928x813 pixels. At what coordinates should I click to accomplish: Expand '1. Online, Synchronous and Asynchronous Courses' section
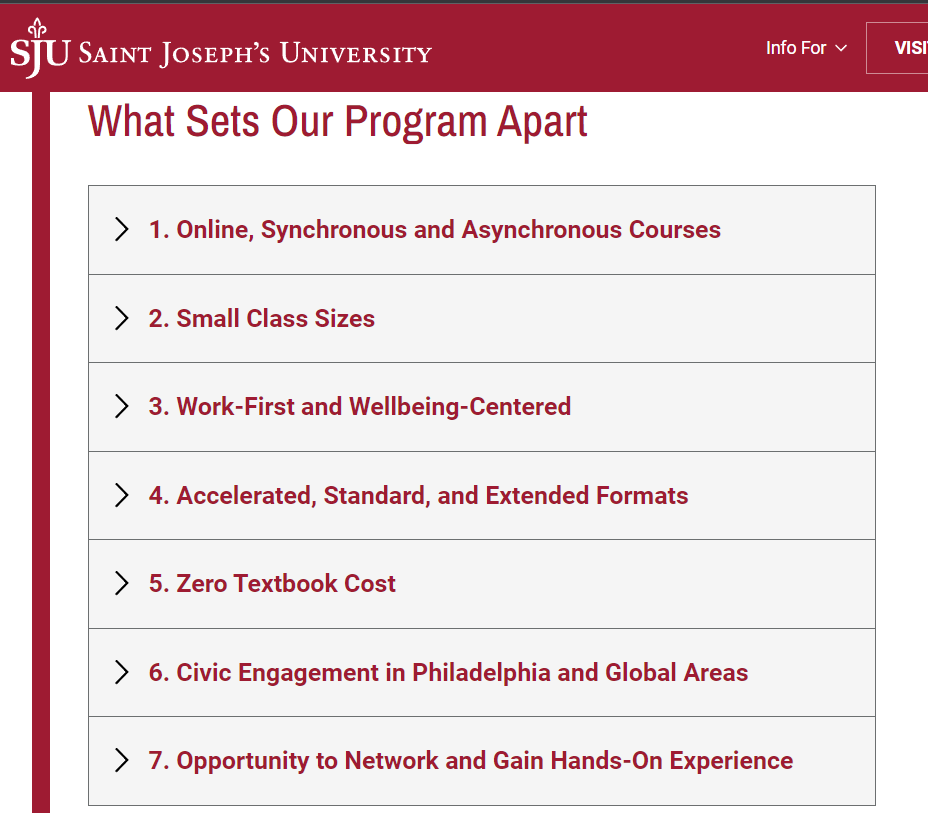coord(482,230)
